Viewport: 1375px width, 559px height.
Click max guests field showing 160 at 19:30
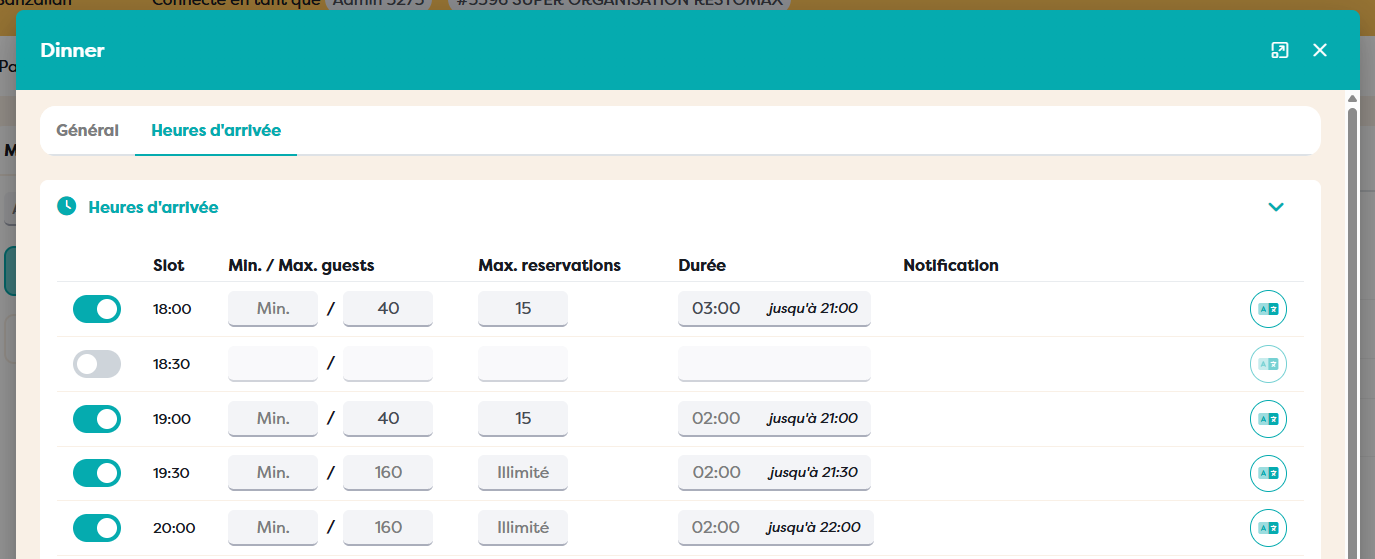click(388, 473)
